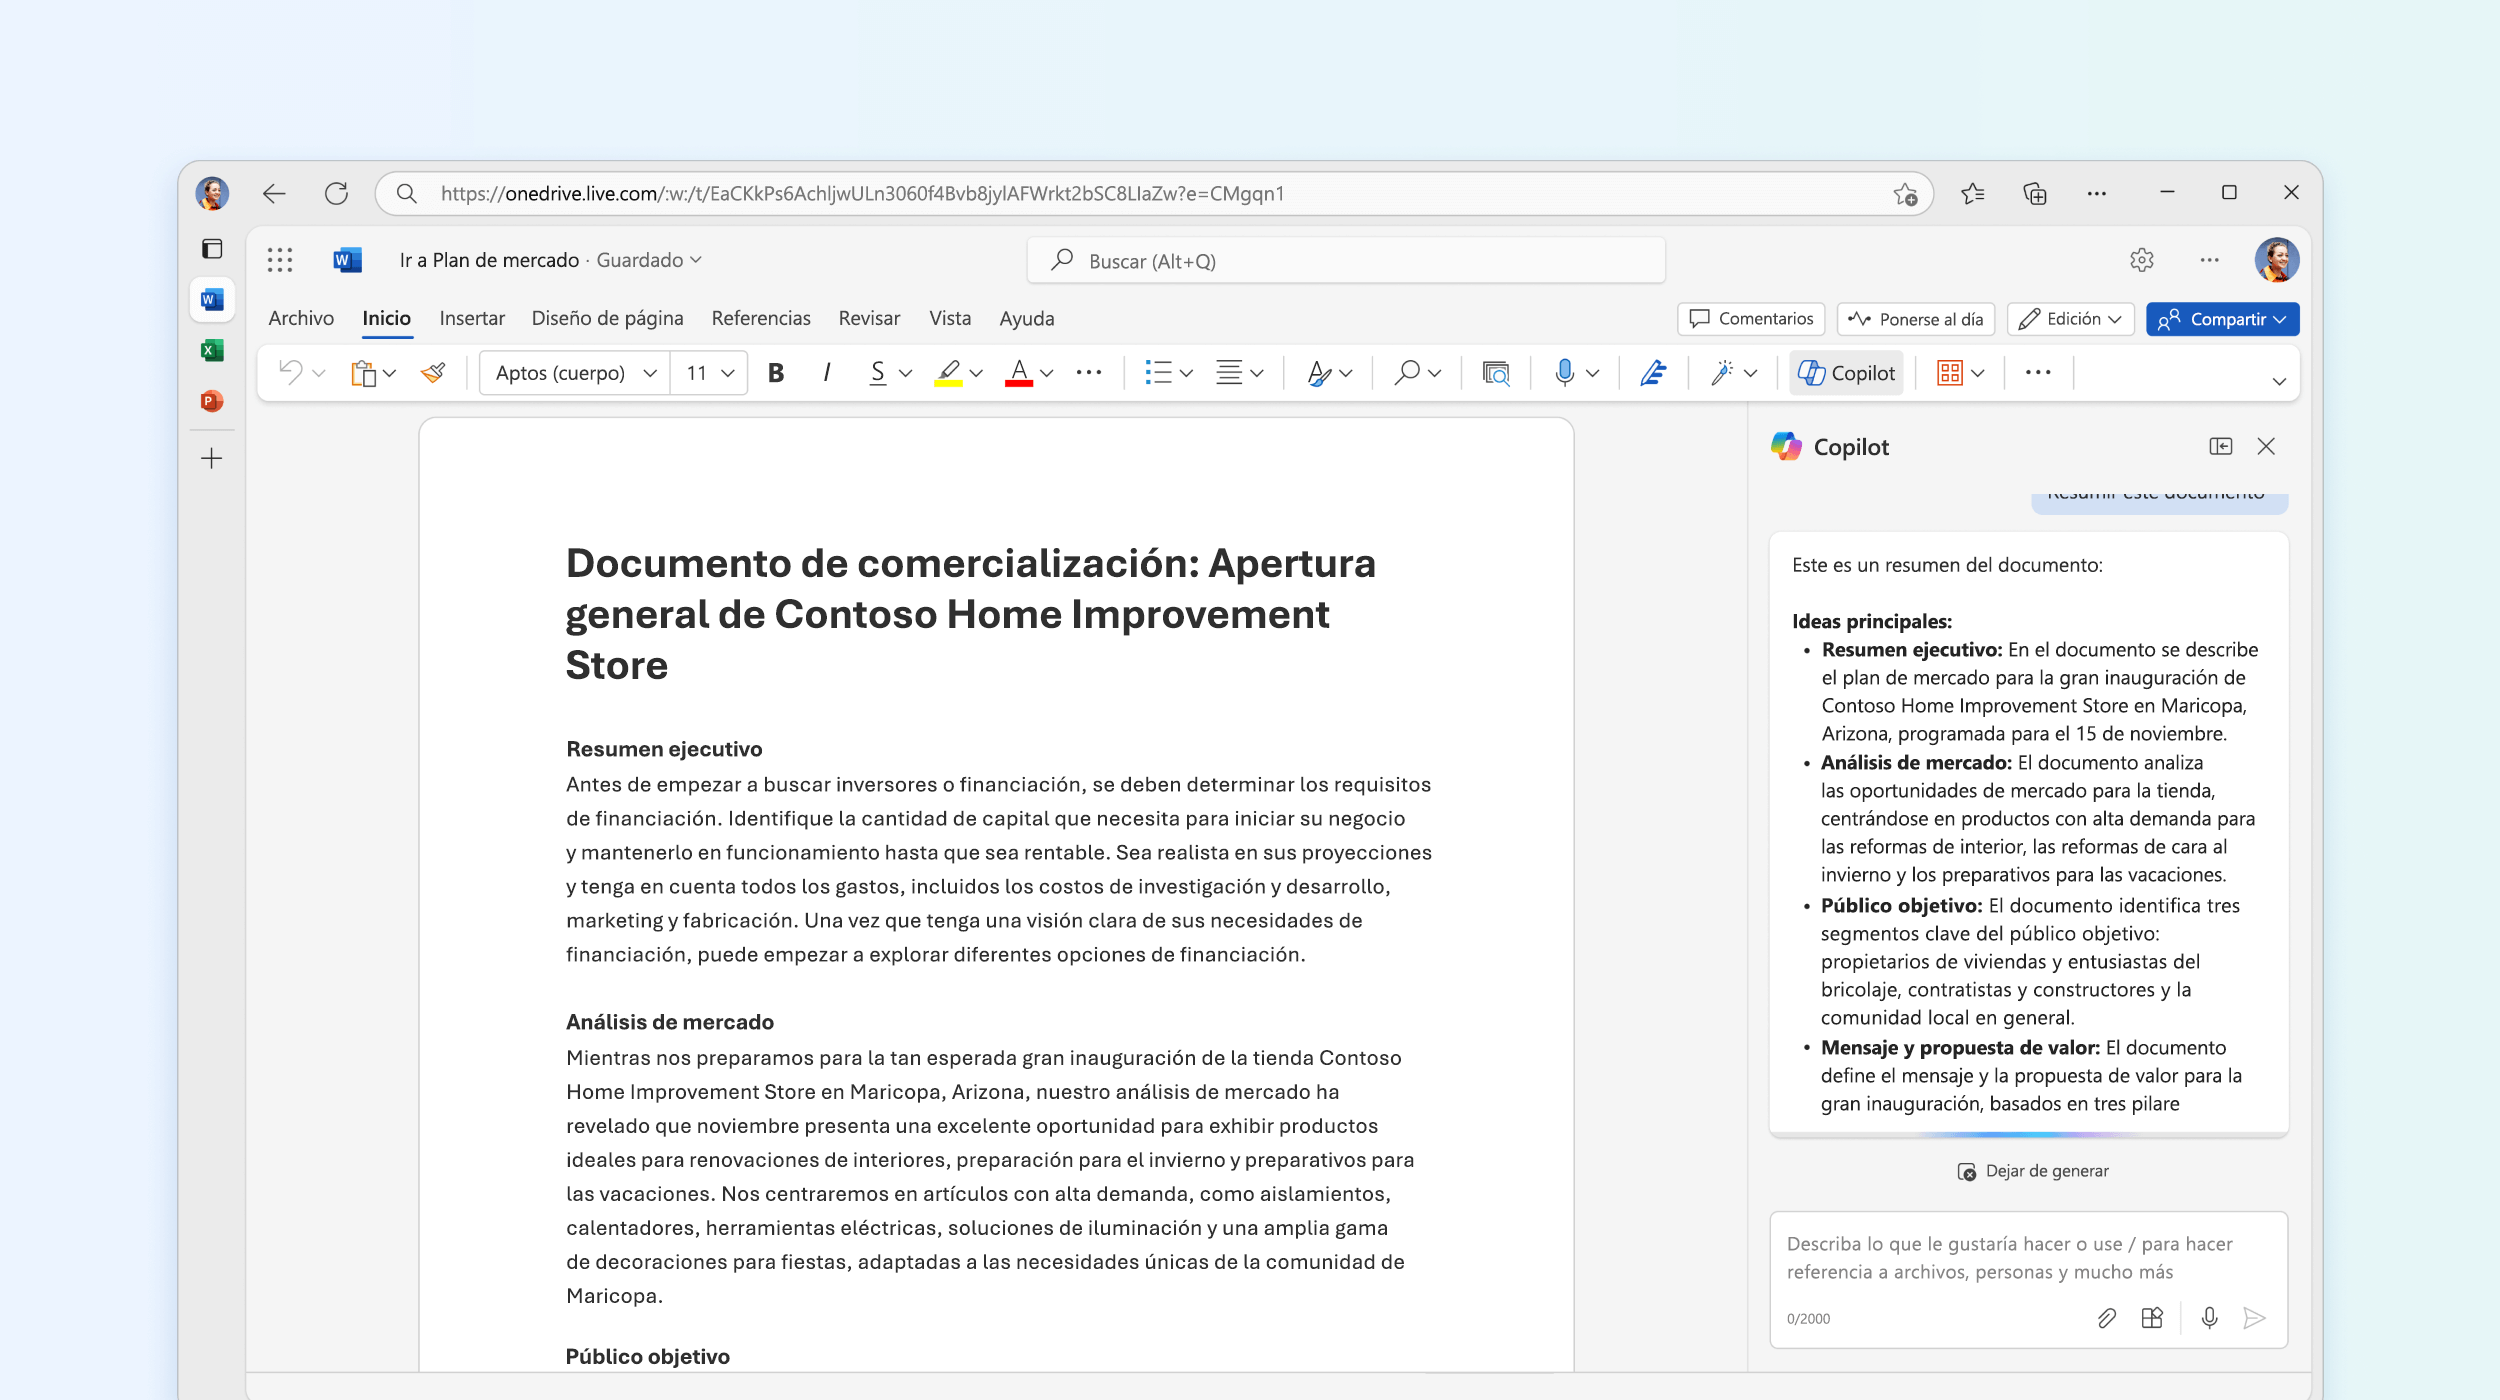Expand bullet list style arrow

pos(1187,373)
